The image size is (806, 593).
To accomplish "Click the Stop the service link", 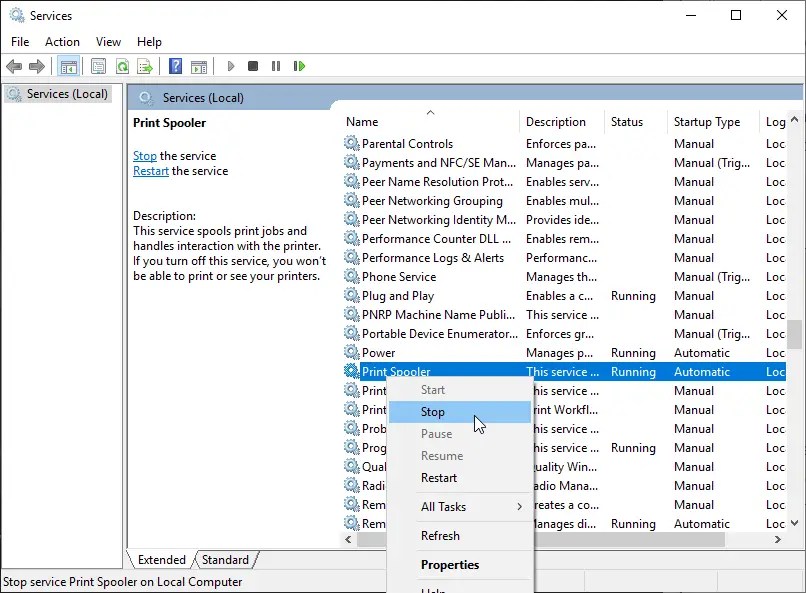I will click(x=145, y=156).
